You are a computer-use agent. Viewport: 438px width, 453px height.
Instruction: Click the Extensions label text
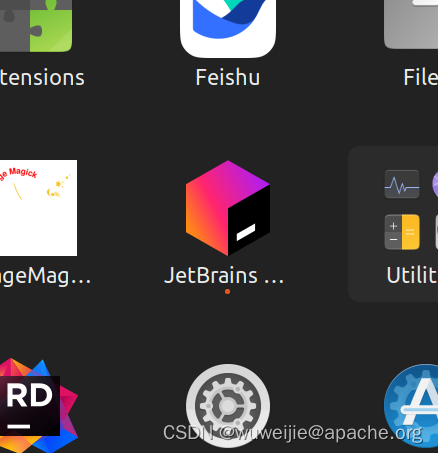click(x=42, y=77)
